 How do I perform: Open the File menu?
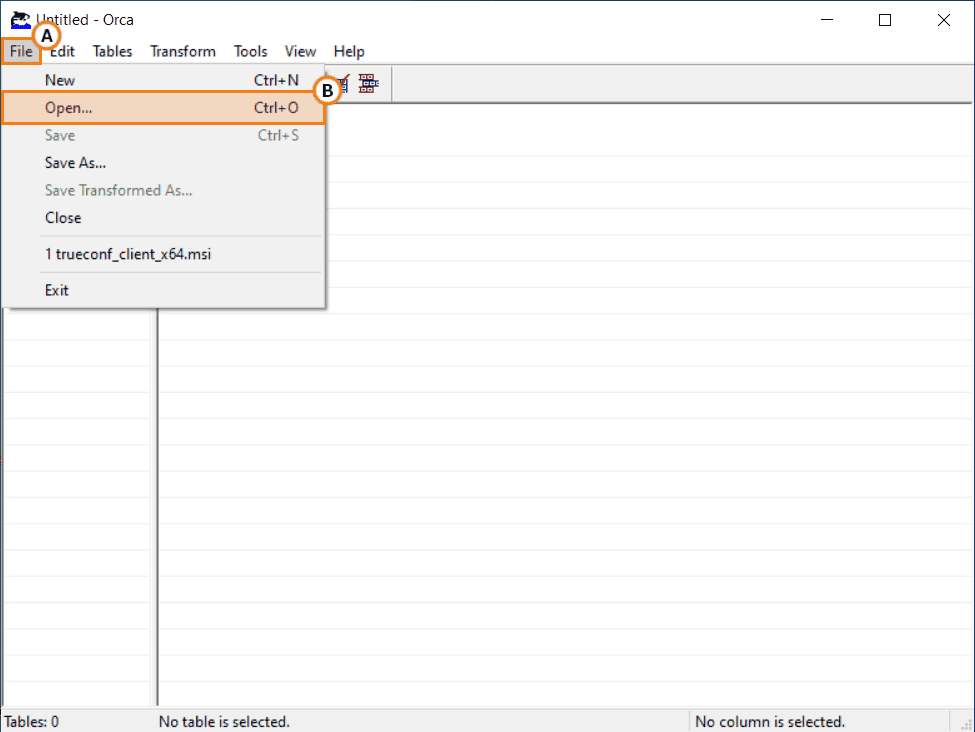point(21,51)
